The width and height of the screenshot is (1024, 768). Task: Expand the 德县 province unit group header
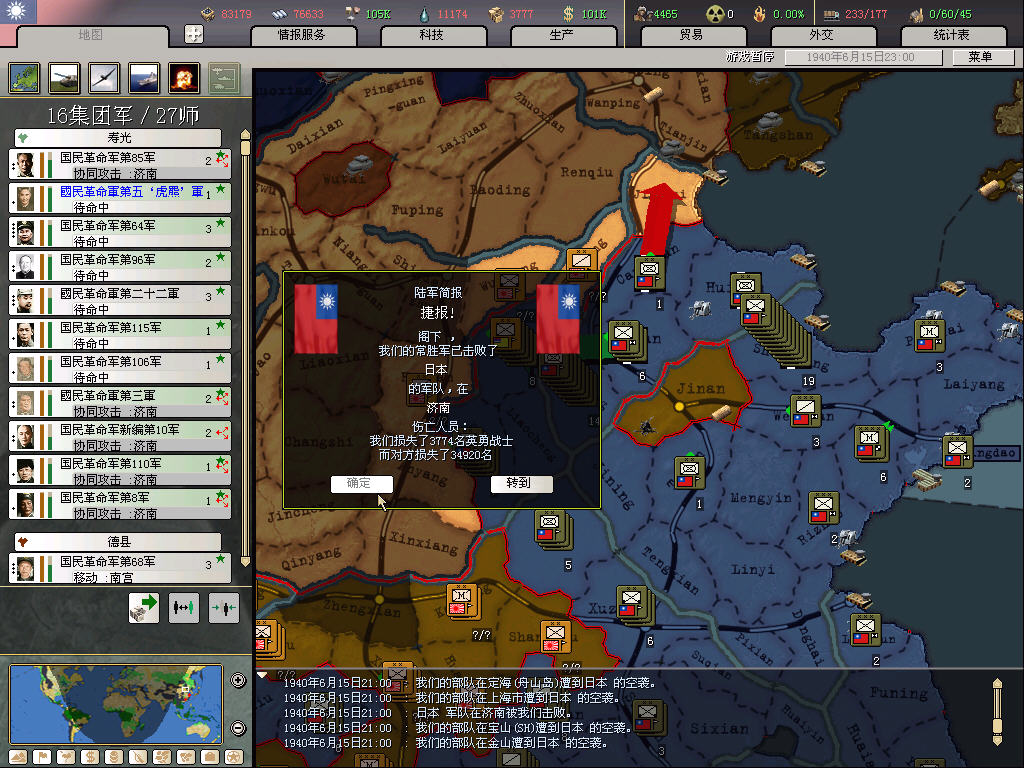119,541
